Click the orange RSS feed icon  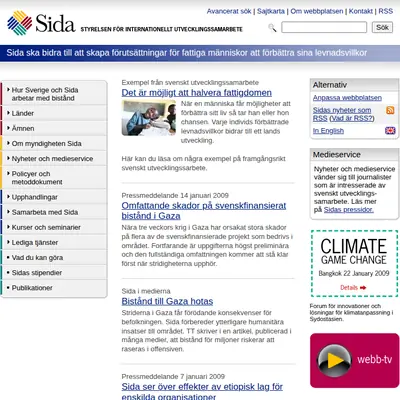pos(390,110)
